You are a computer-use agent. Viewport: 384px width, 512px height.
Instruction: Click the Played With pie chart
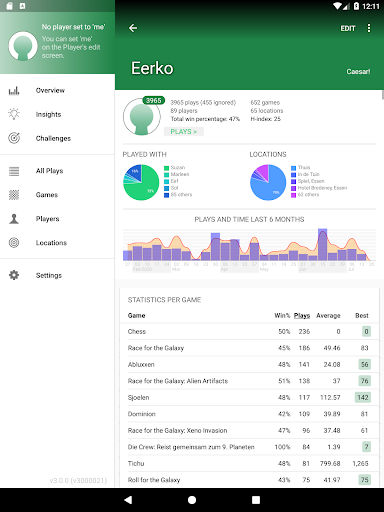click(141, 182)
